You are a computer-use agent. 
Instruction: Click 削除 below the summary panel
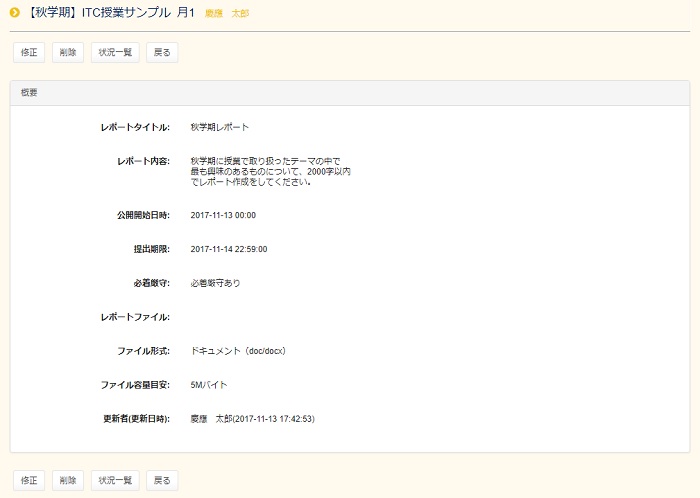click(68, 480)
